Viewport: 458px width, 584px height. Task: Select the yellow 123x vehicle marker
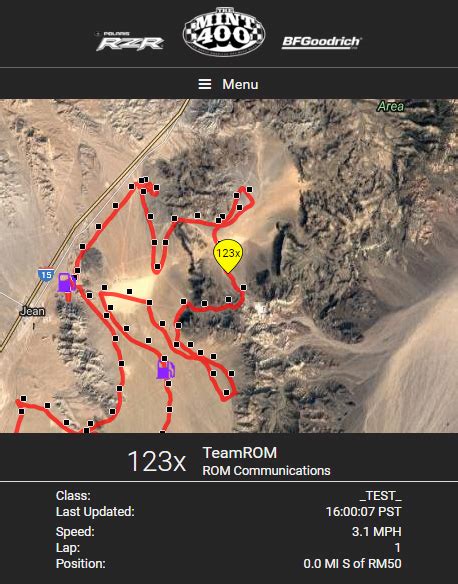228,256
